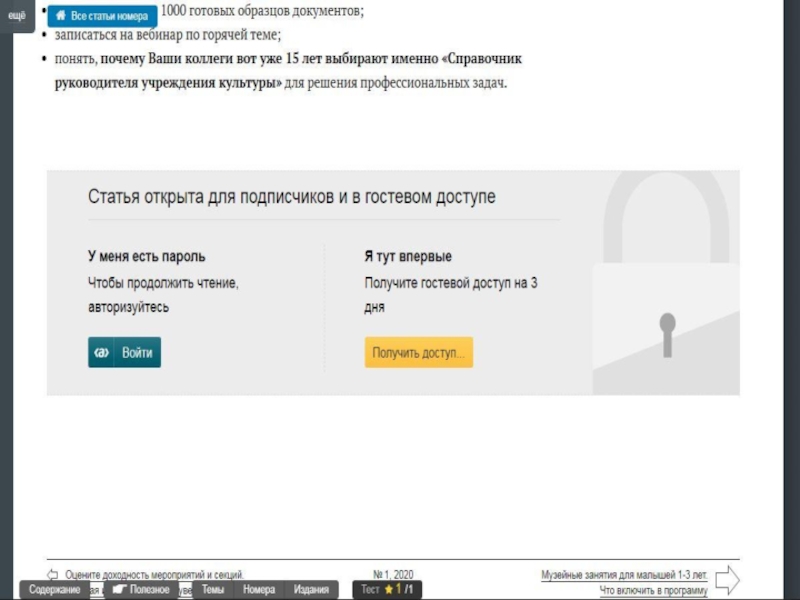The width and height of the screenshot is (800, 600).
Task: Click the previous article left arrow icon
Action: [53, 574]
